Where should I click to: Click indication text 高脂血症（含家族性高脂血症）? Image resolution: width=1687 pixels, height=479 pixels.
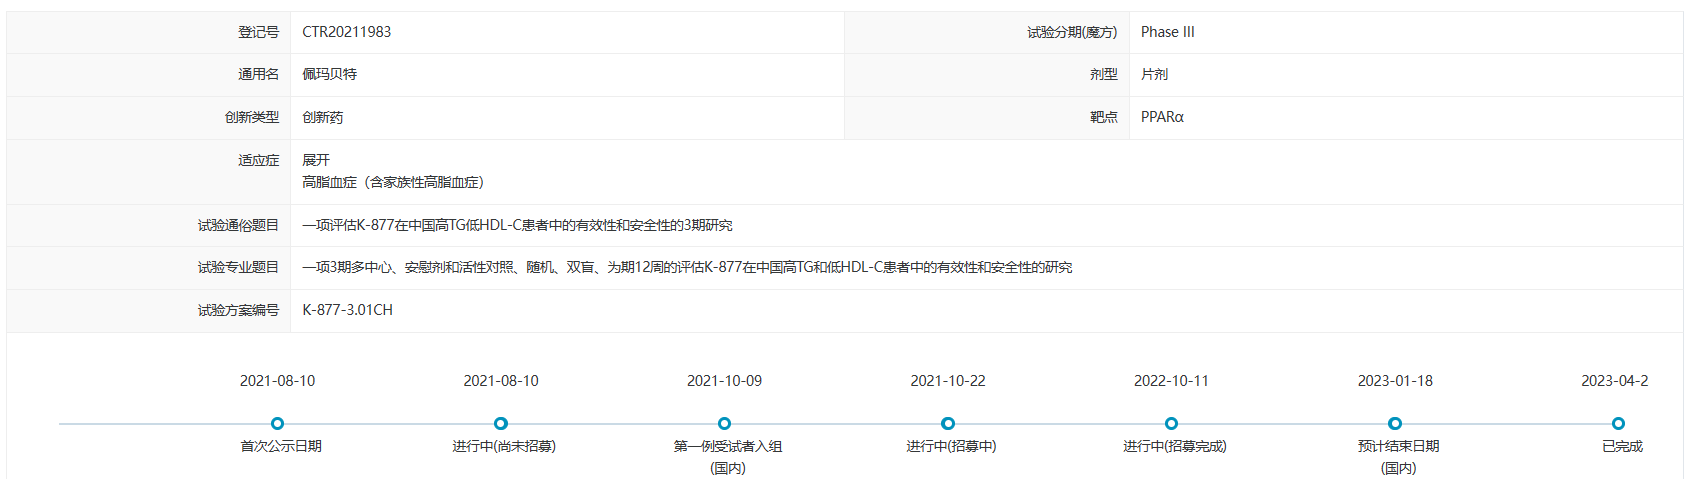(x=393, y=182)
